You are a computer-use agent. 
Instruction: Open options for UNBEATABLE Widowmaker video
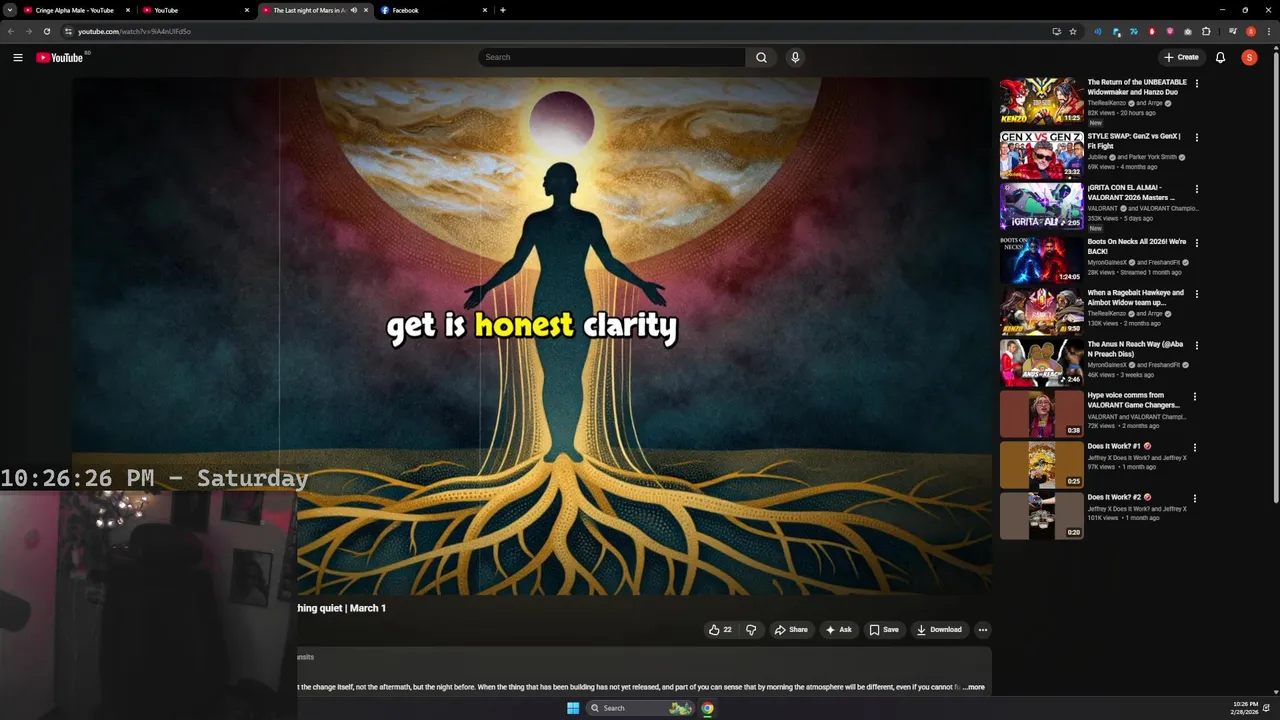1196,84
